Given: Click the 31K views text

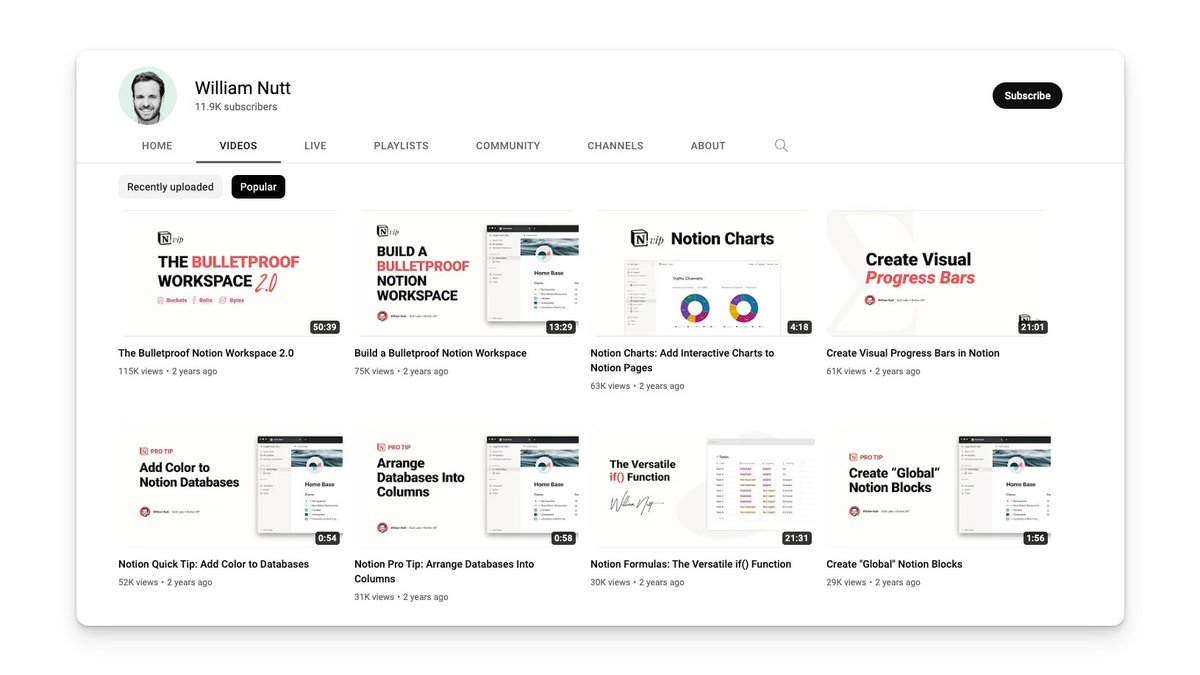Looking at the screenshot, I should click(374, 597).
